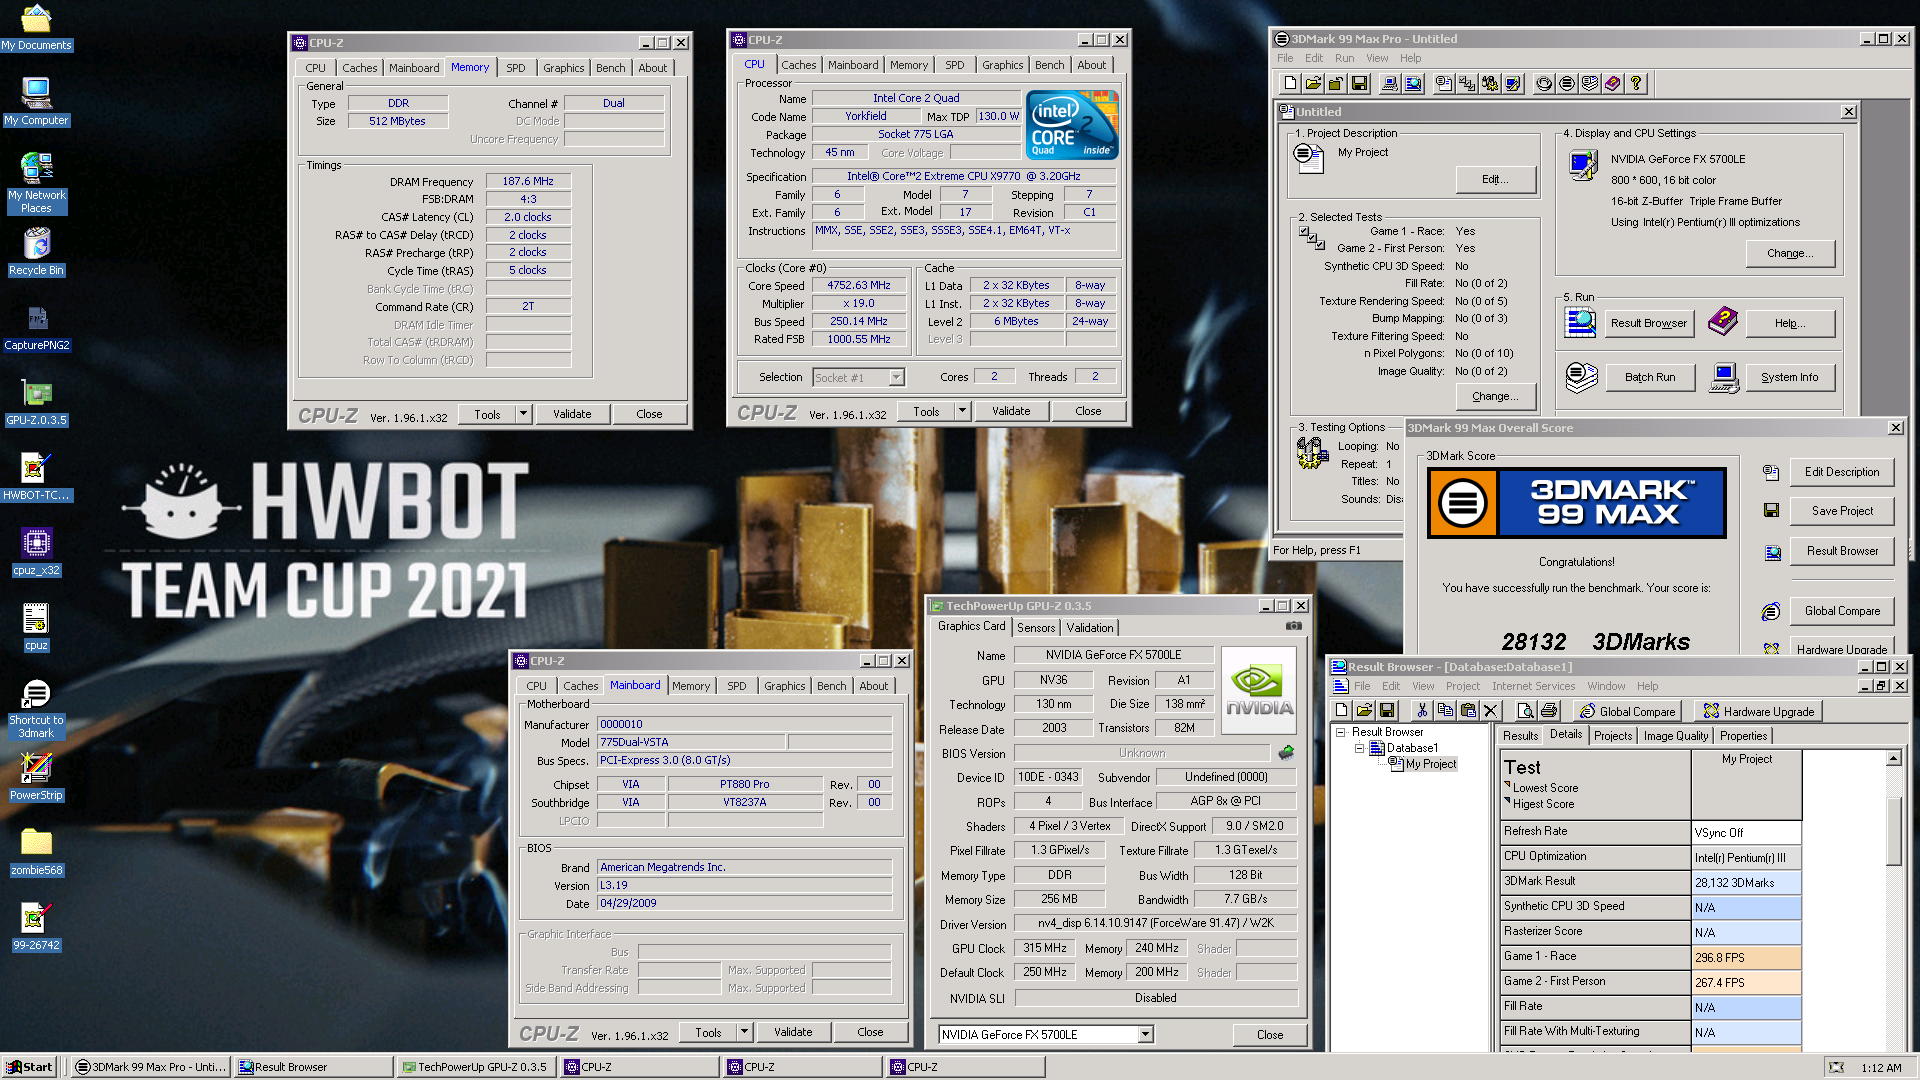Image resolution: width=1920 pixels, height=1080 pixels.
Task: Select zombie568 folder desktop icon
Action: pyautogui.click(x=36, y=851)
